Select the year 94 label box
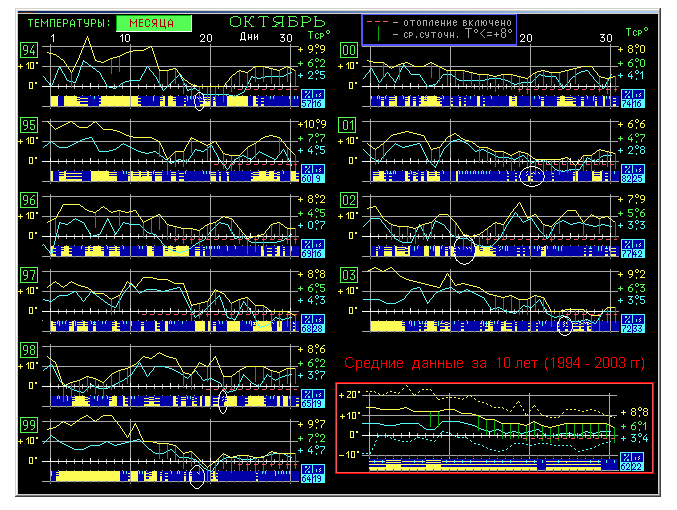Image resolution: width=677 pixels, height=510 pixels. (x=29, y=51)
